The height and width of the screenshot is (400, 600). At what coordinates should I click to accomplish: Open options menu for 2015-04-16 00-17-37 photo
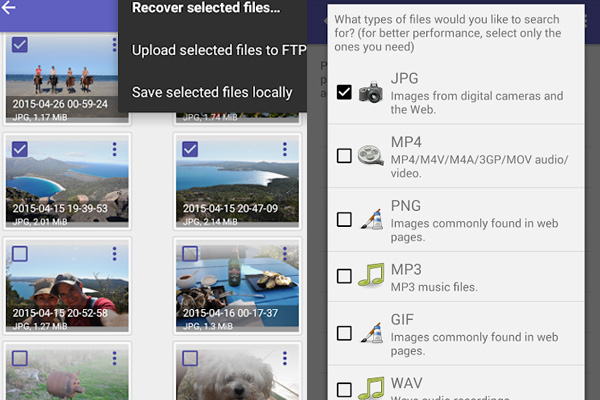284,254
